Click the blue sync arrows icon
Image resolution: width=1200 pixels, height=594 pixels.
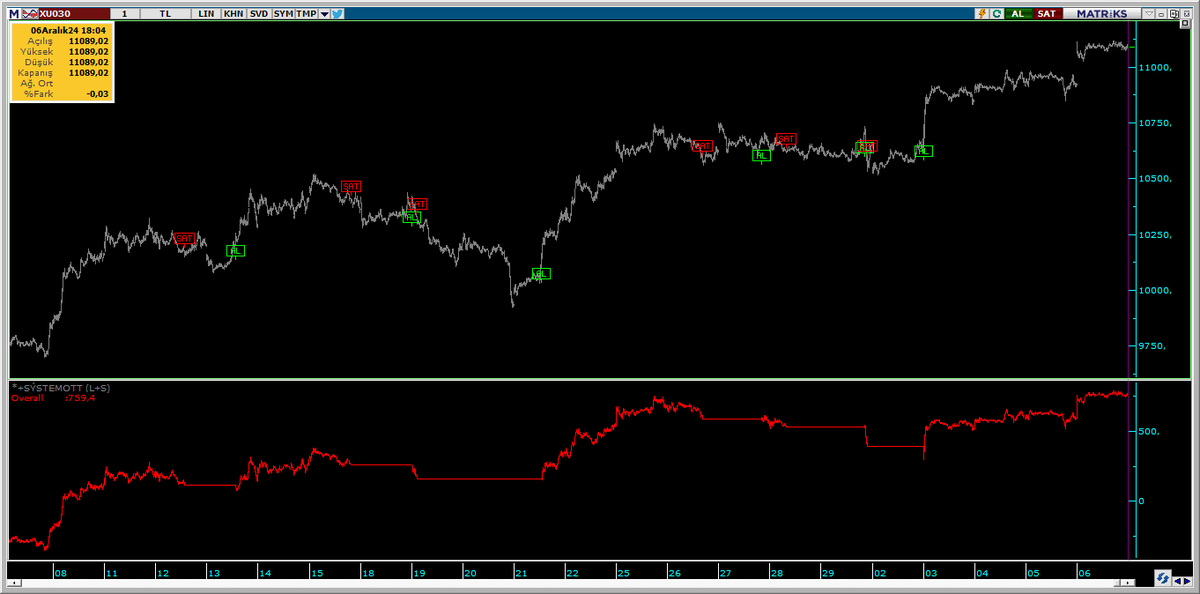coord(1163,578)
